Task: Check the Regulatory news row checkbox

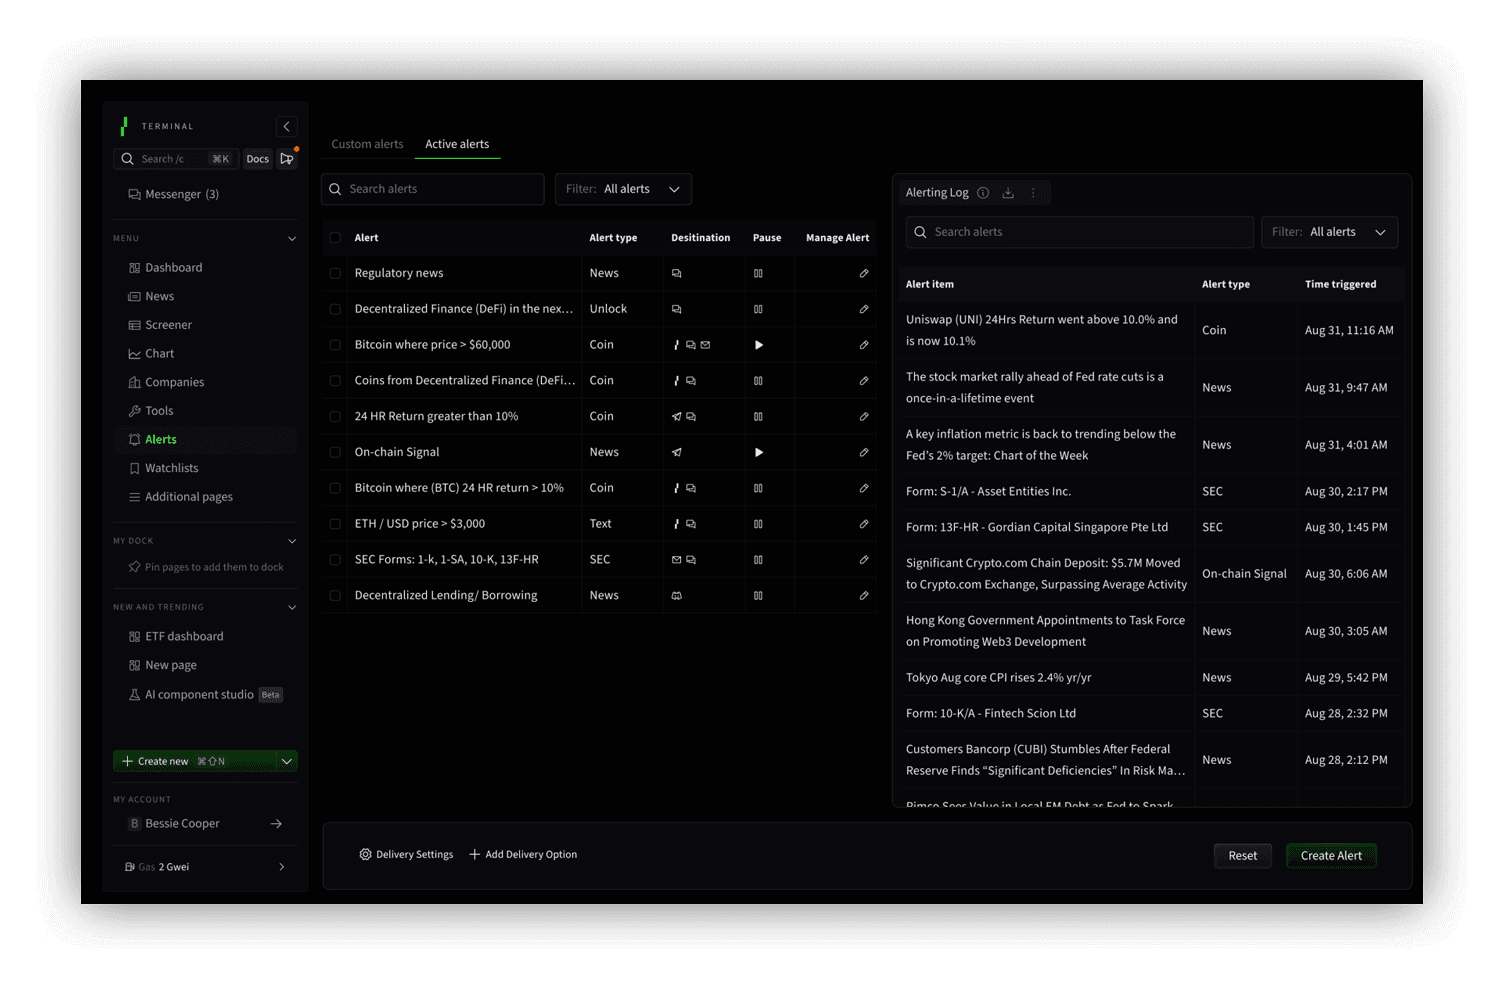Action: point(335,273)
